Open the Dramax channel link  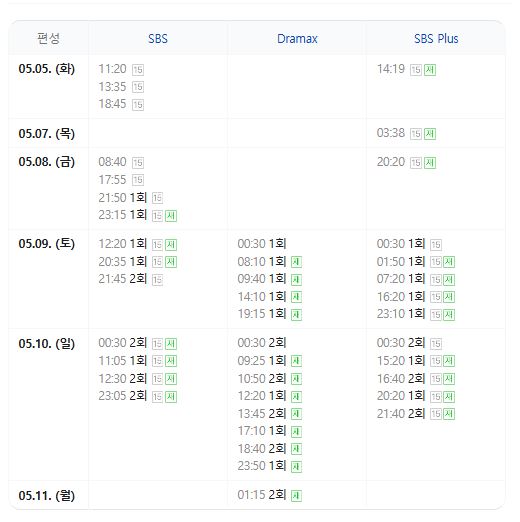click(297, 39)
